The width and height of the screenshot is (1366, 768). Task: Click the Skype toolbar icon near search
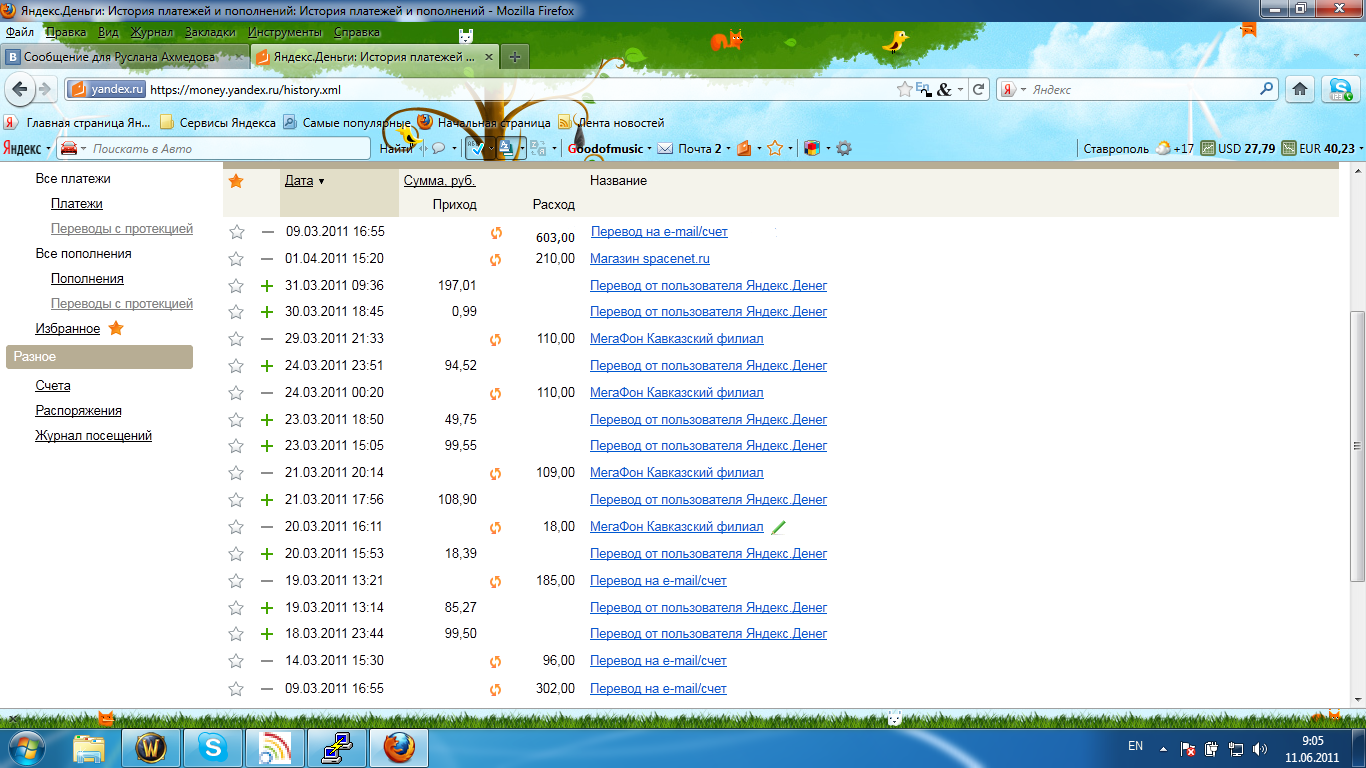click(x=1339, y=89)
